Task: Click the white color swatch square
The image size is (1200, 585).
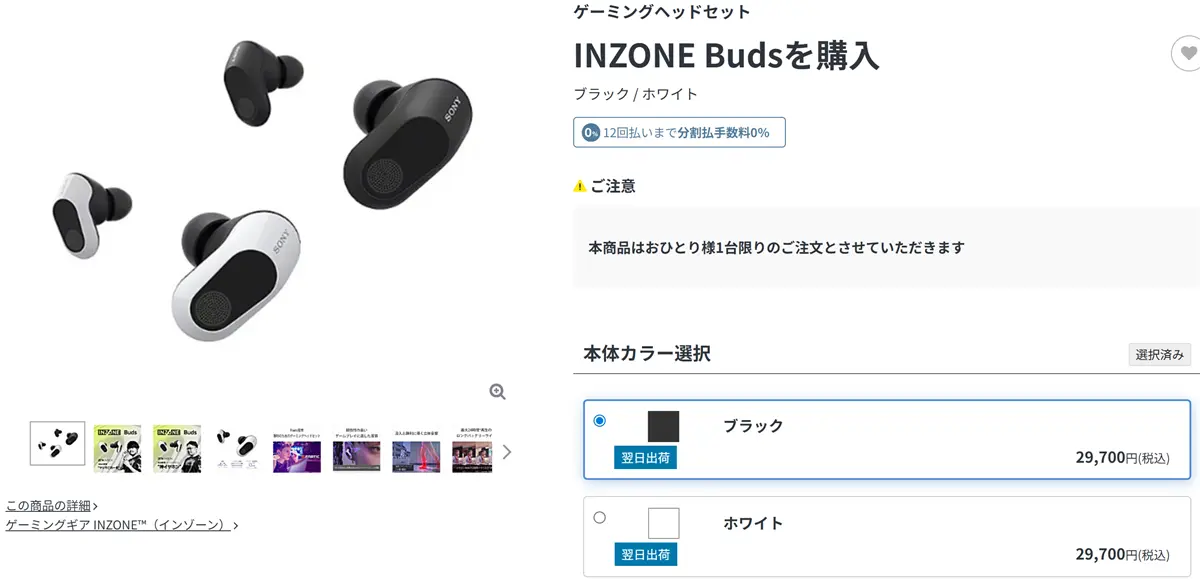Action: point(663,523)
